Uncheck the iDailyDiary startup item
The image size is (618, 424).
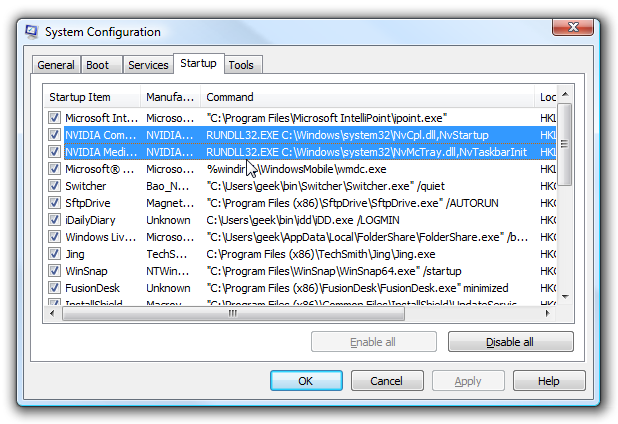pyautogui.click(x=54, y=220)
